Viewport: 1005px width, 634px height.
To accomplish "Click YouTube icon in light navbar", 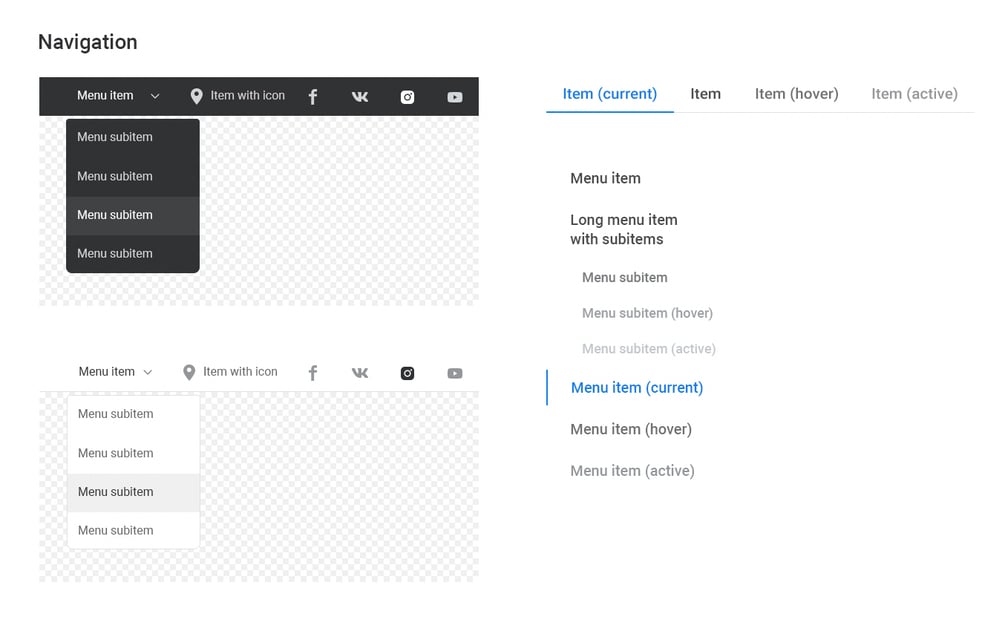I will coord(455,374).
